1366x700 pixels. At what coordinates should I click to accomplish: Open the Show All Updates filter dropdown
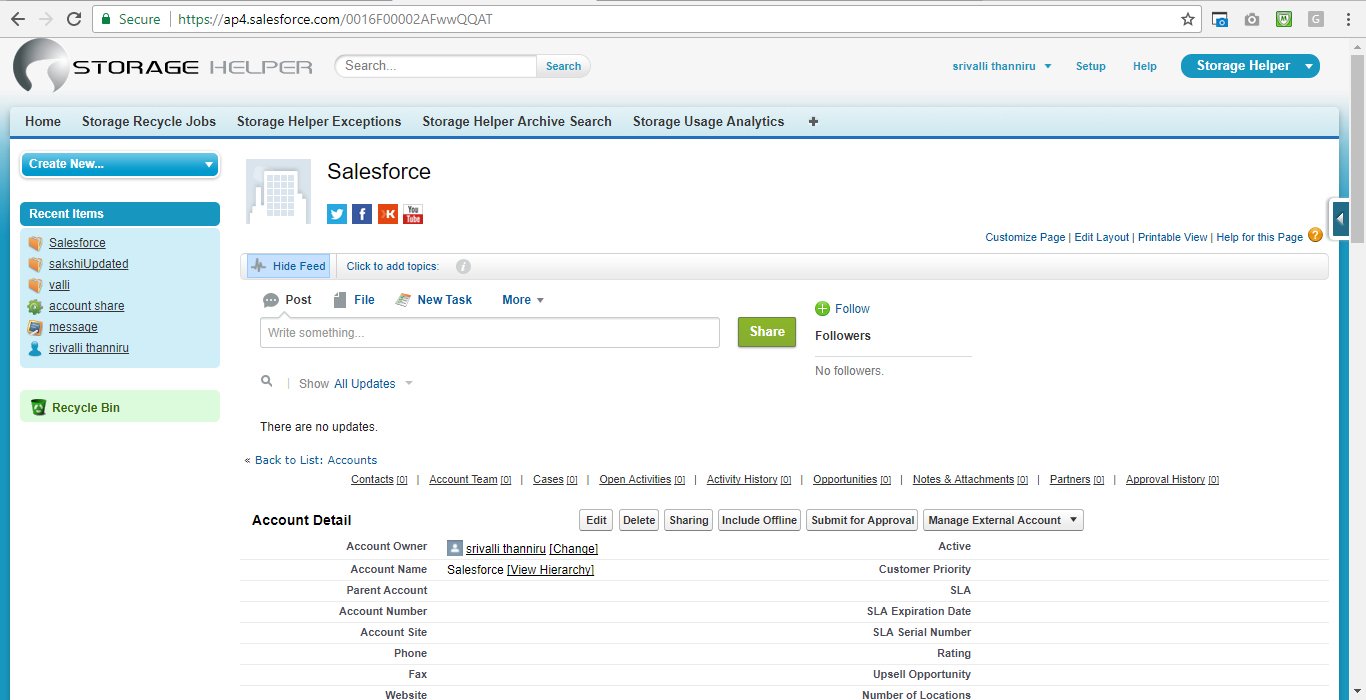tap(373, 384)
